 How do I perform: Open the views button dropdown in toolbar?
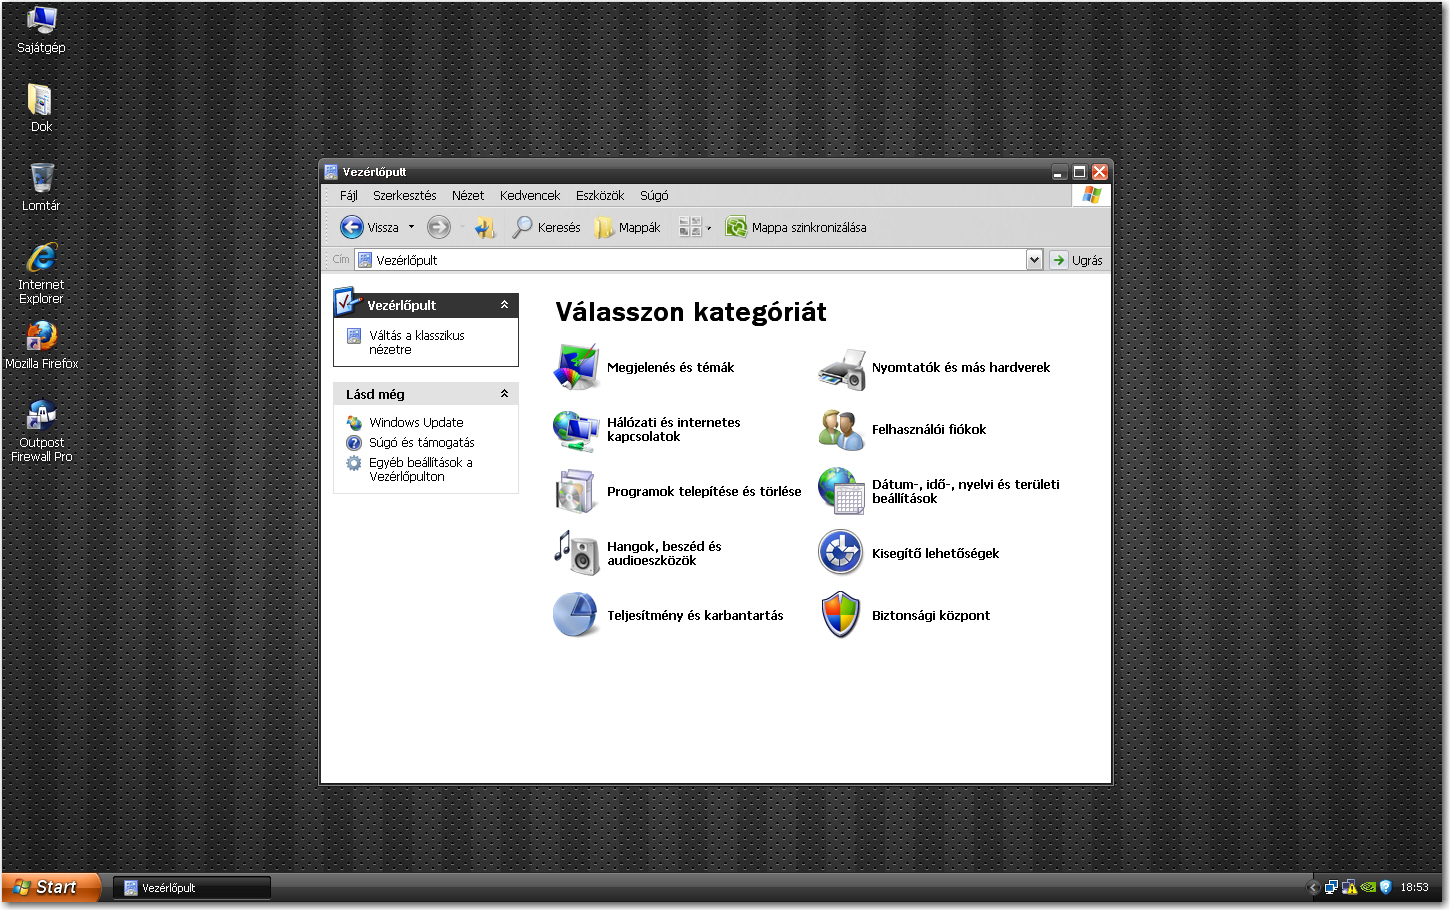[x=709, y=228]
